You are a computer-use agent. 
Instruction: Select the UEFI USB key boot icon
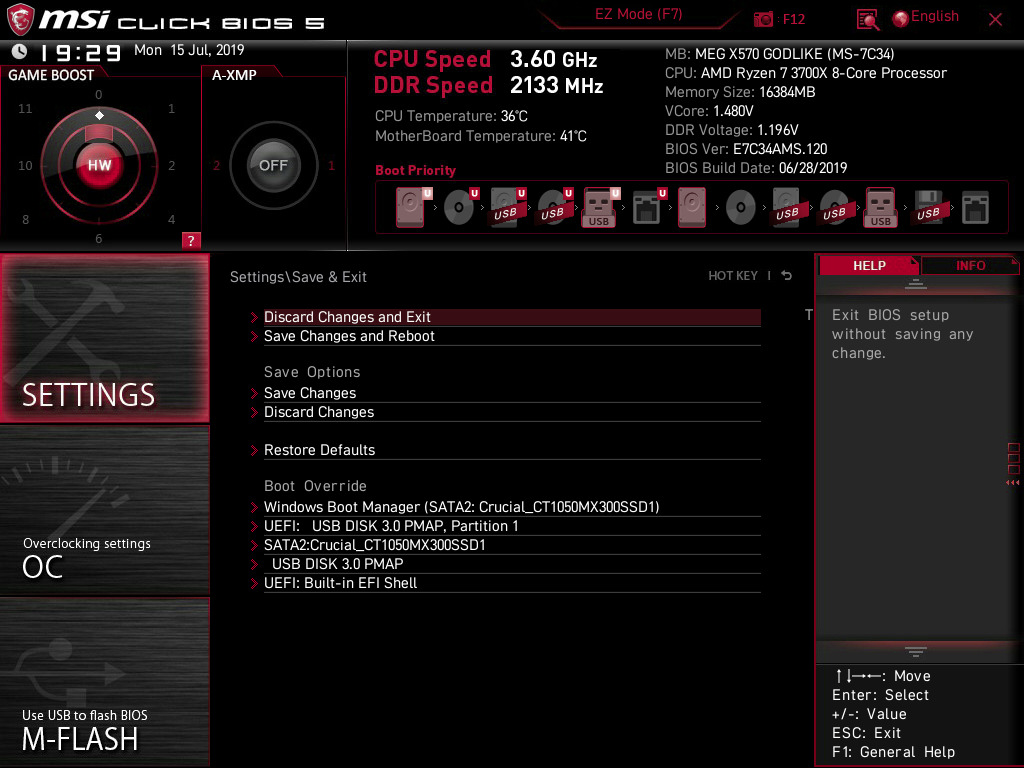[x=601, y=207]
